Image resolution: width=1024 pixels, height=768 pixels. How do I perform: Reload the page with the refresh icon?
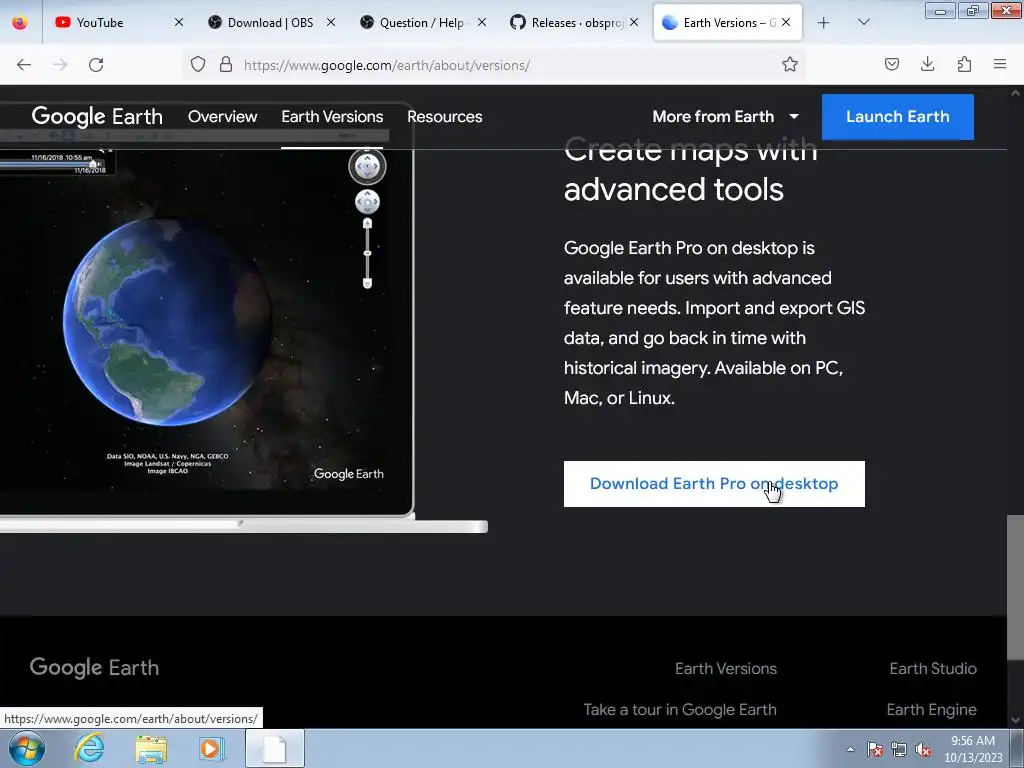(96, 65)
